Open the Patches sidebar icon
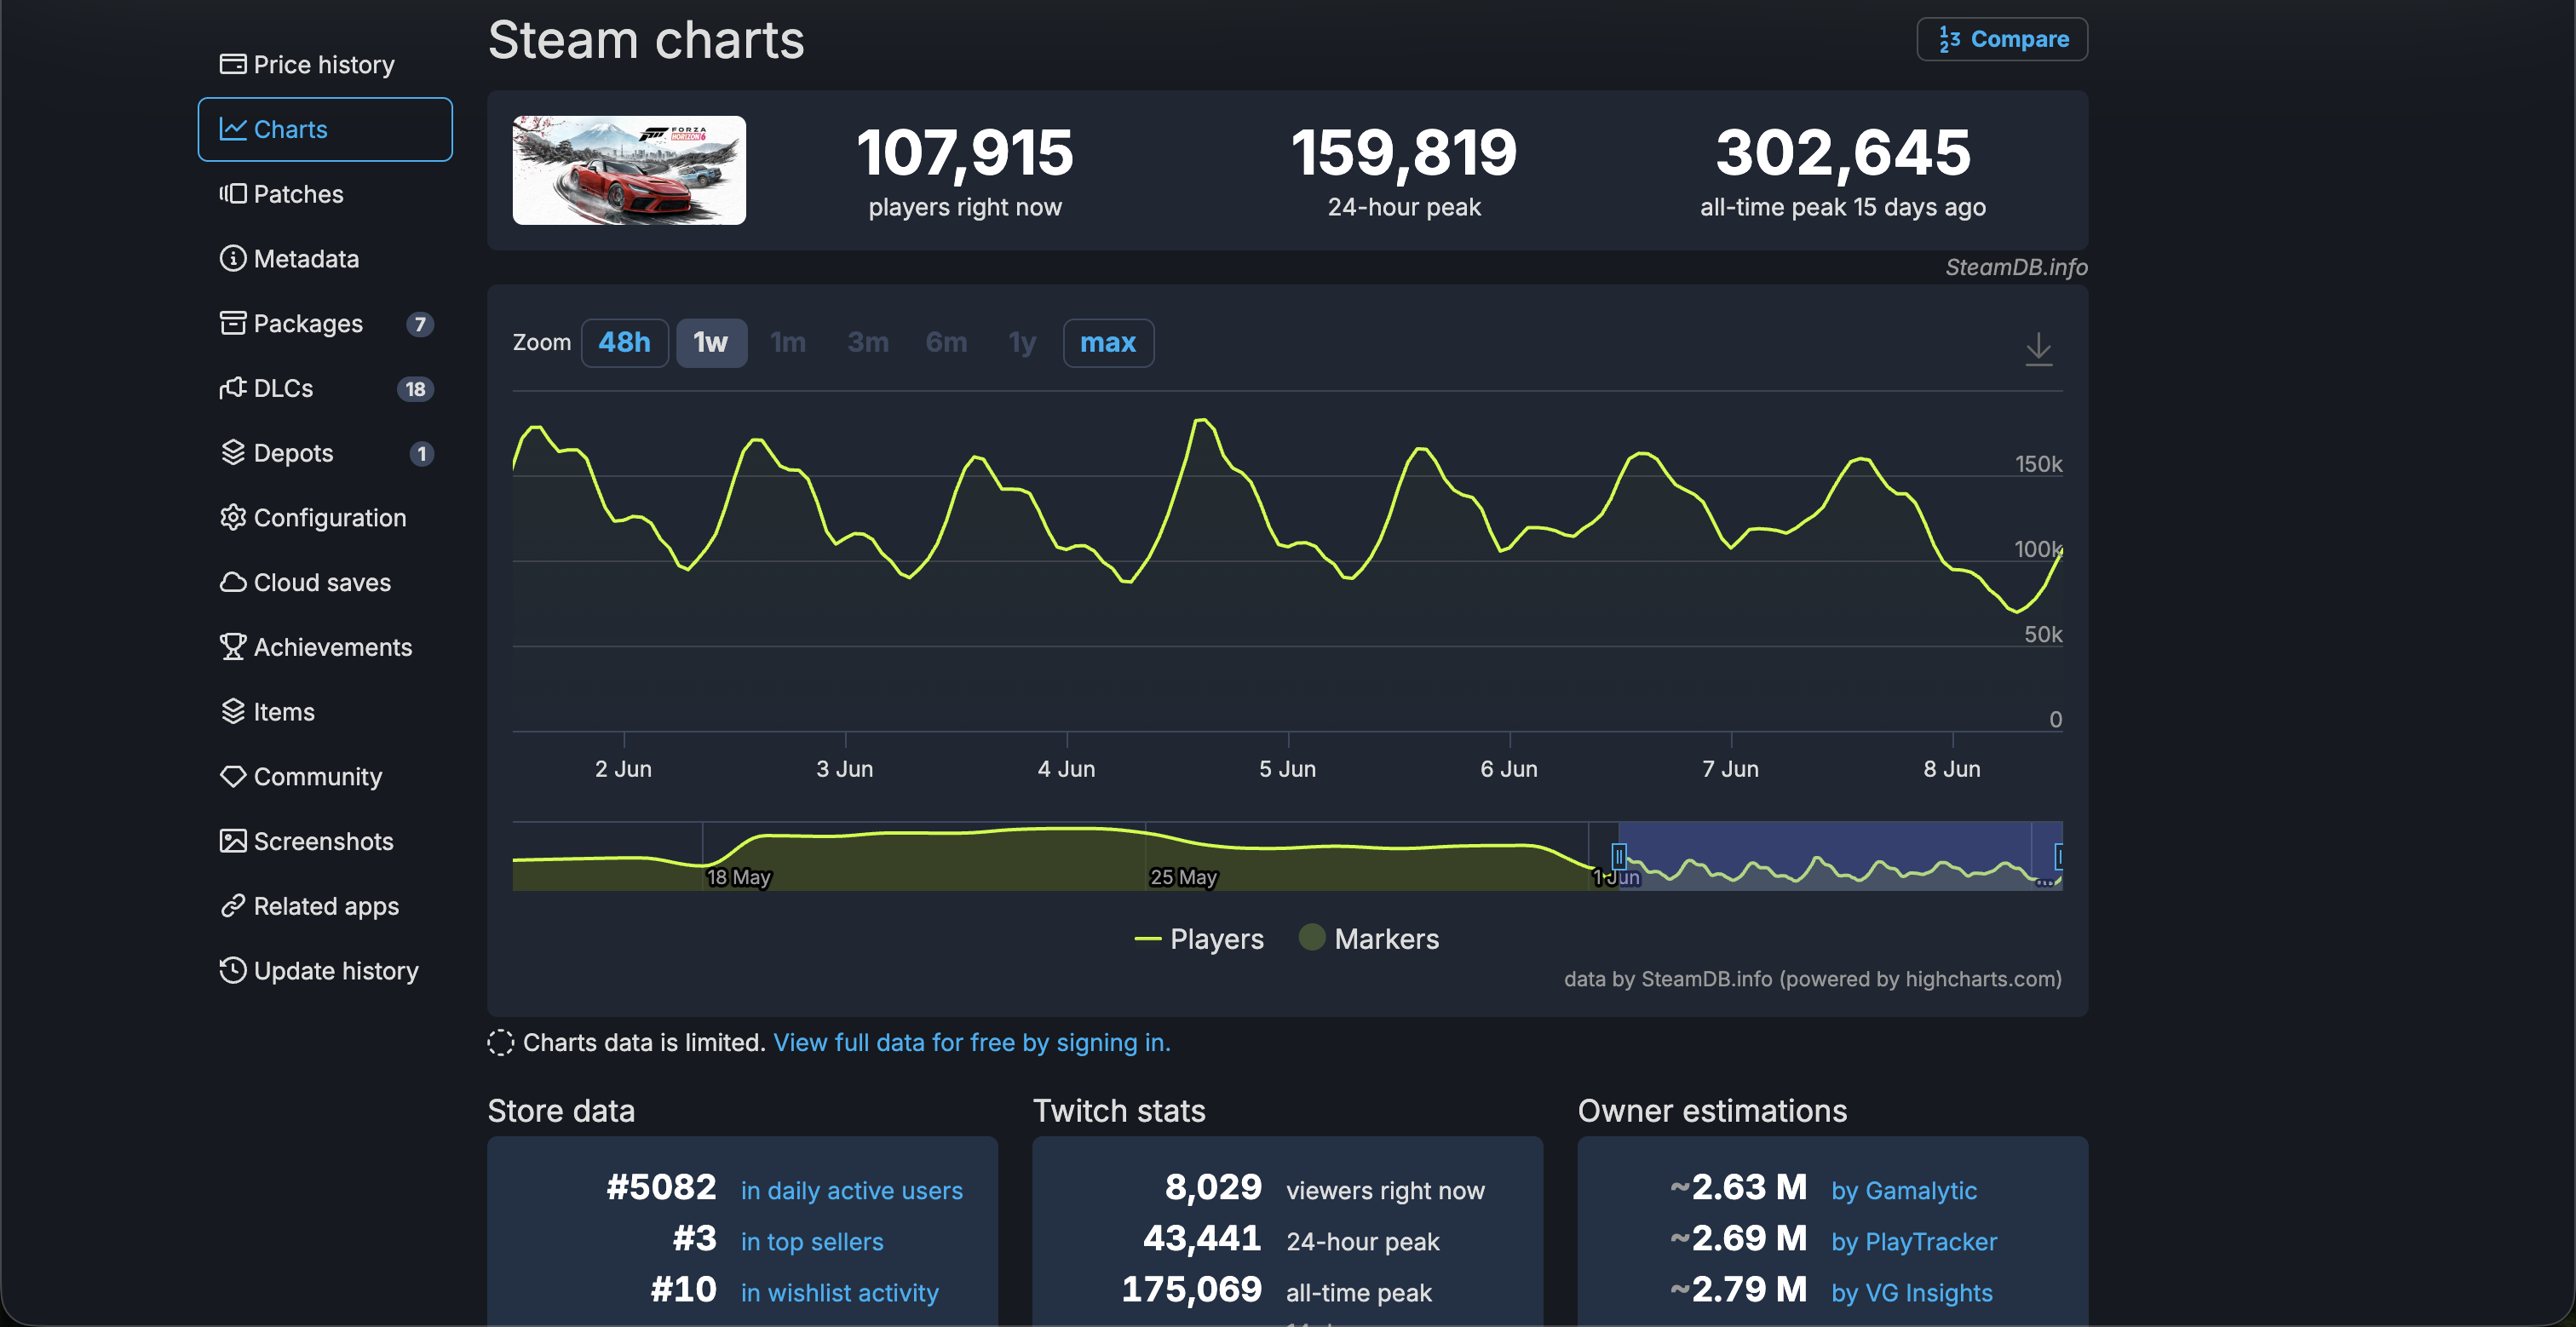This screenshot has height=1327, width=2576. [232, 193]
